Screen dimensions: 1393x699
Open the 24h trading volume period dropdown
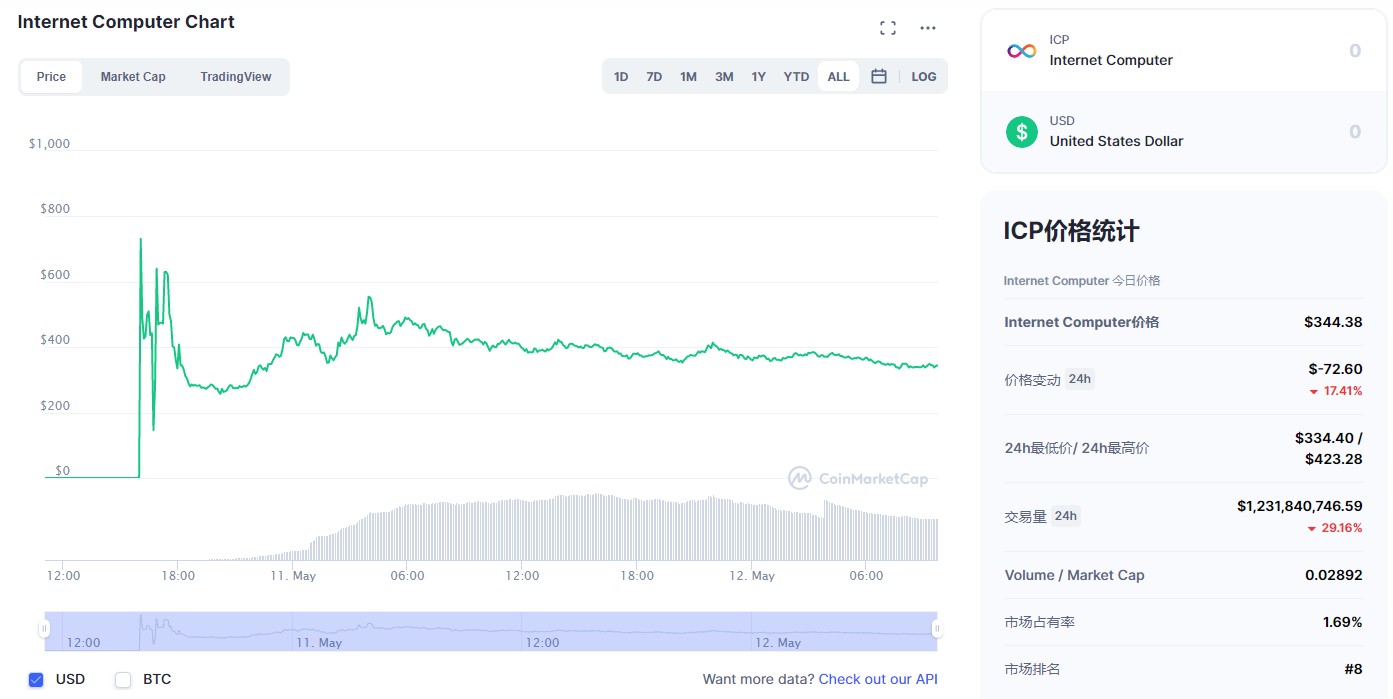point(1065,516)
